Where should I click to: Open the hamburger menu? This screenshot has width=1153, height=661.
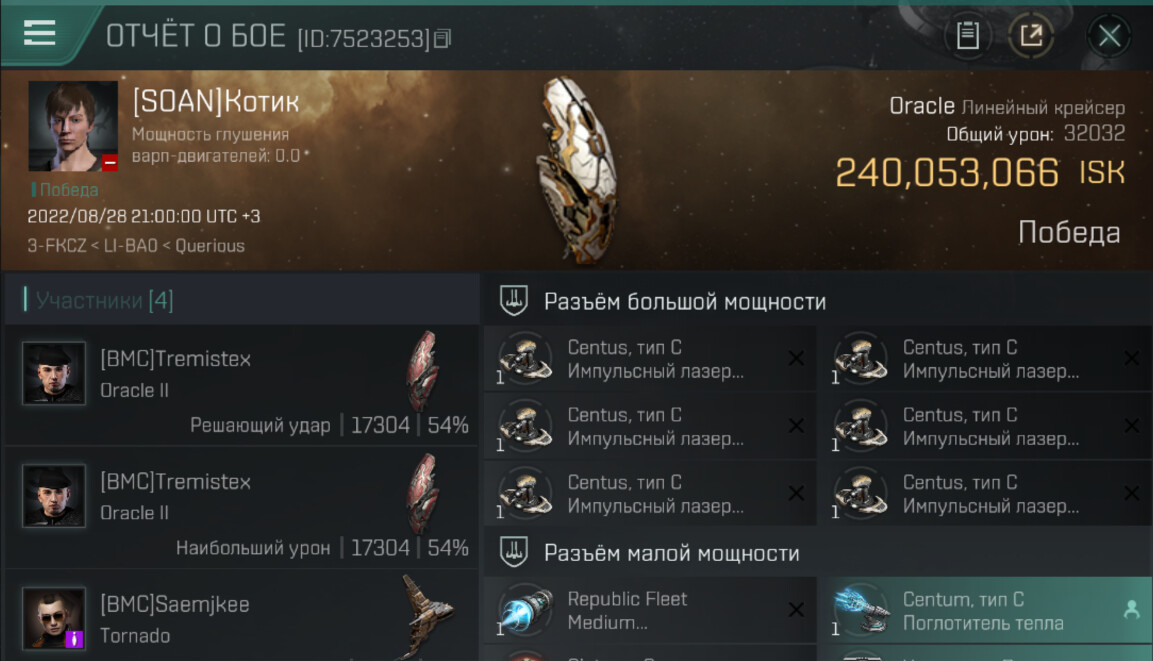pyautogui.click(x=40, y=33)
